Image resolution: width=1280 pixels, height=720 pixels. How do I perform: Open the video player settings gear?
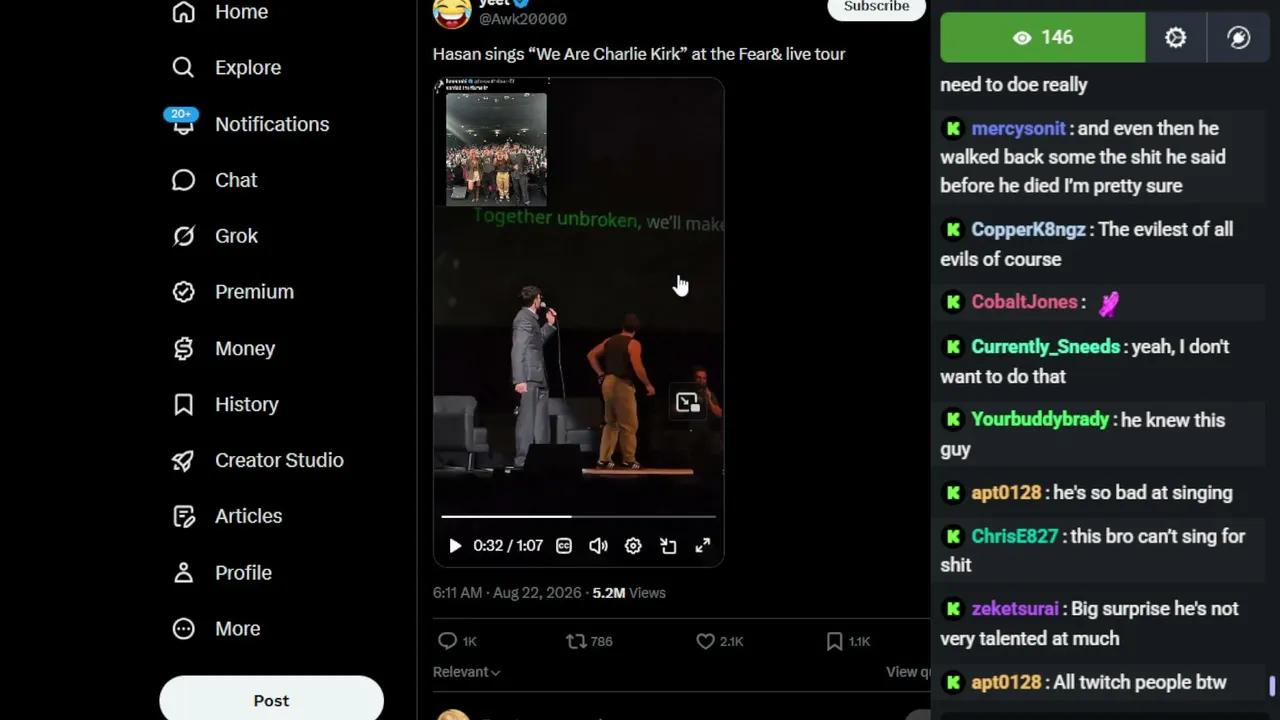point(633,546)
